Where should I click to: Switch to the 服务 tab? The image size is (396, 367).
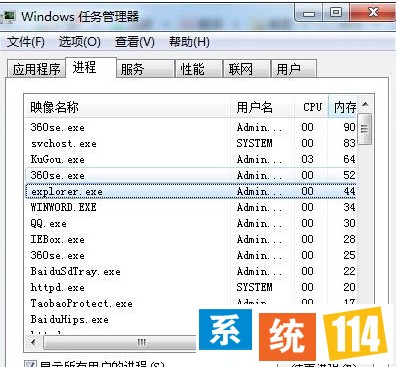[x=145, y=69]
